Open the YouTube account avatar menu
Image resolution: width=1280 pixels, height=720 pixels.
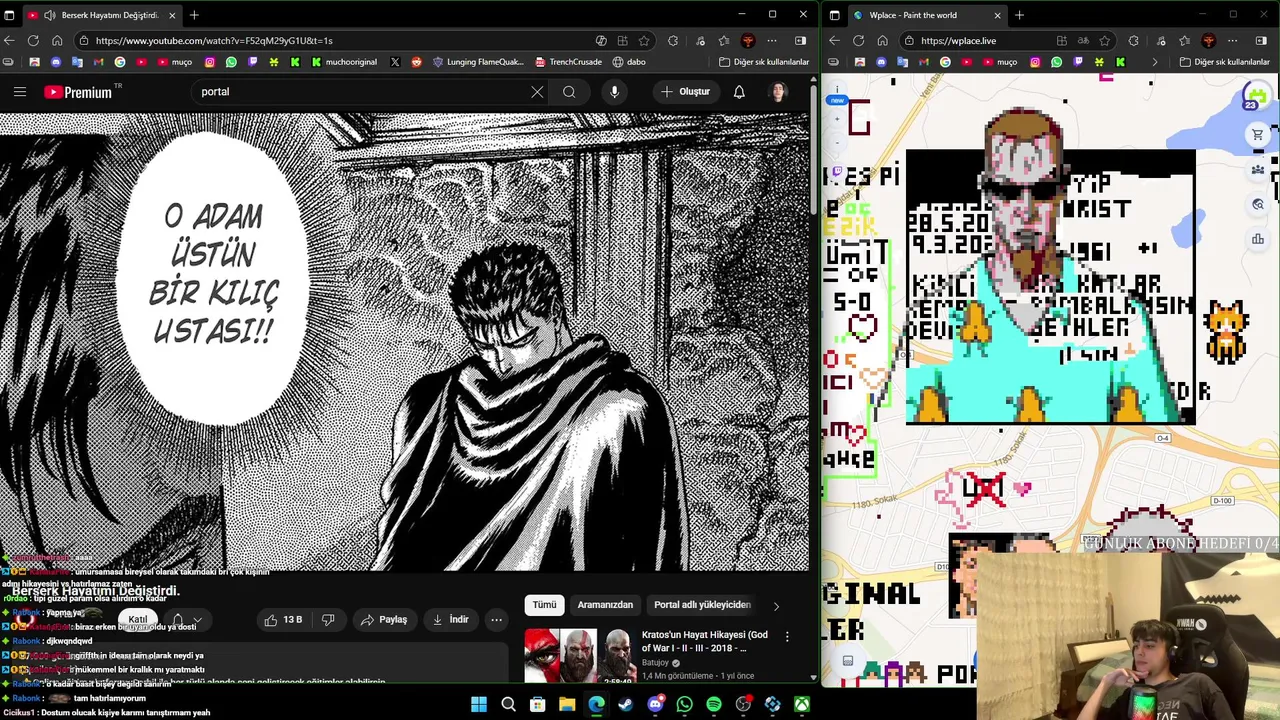click(778, 92)
